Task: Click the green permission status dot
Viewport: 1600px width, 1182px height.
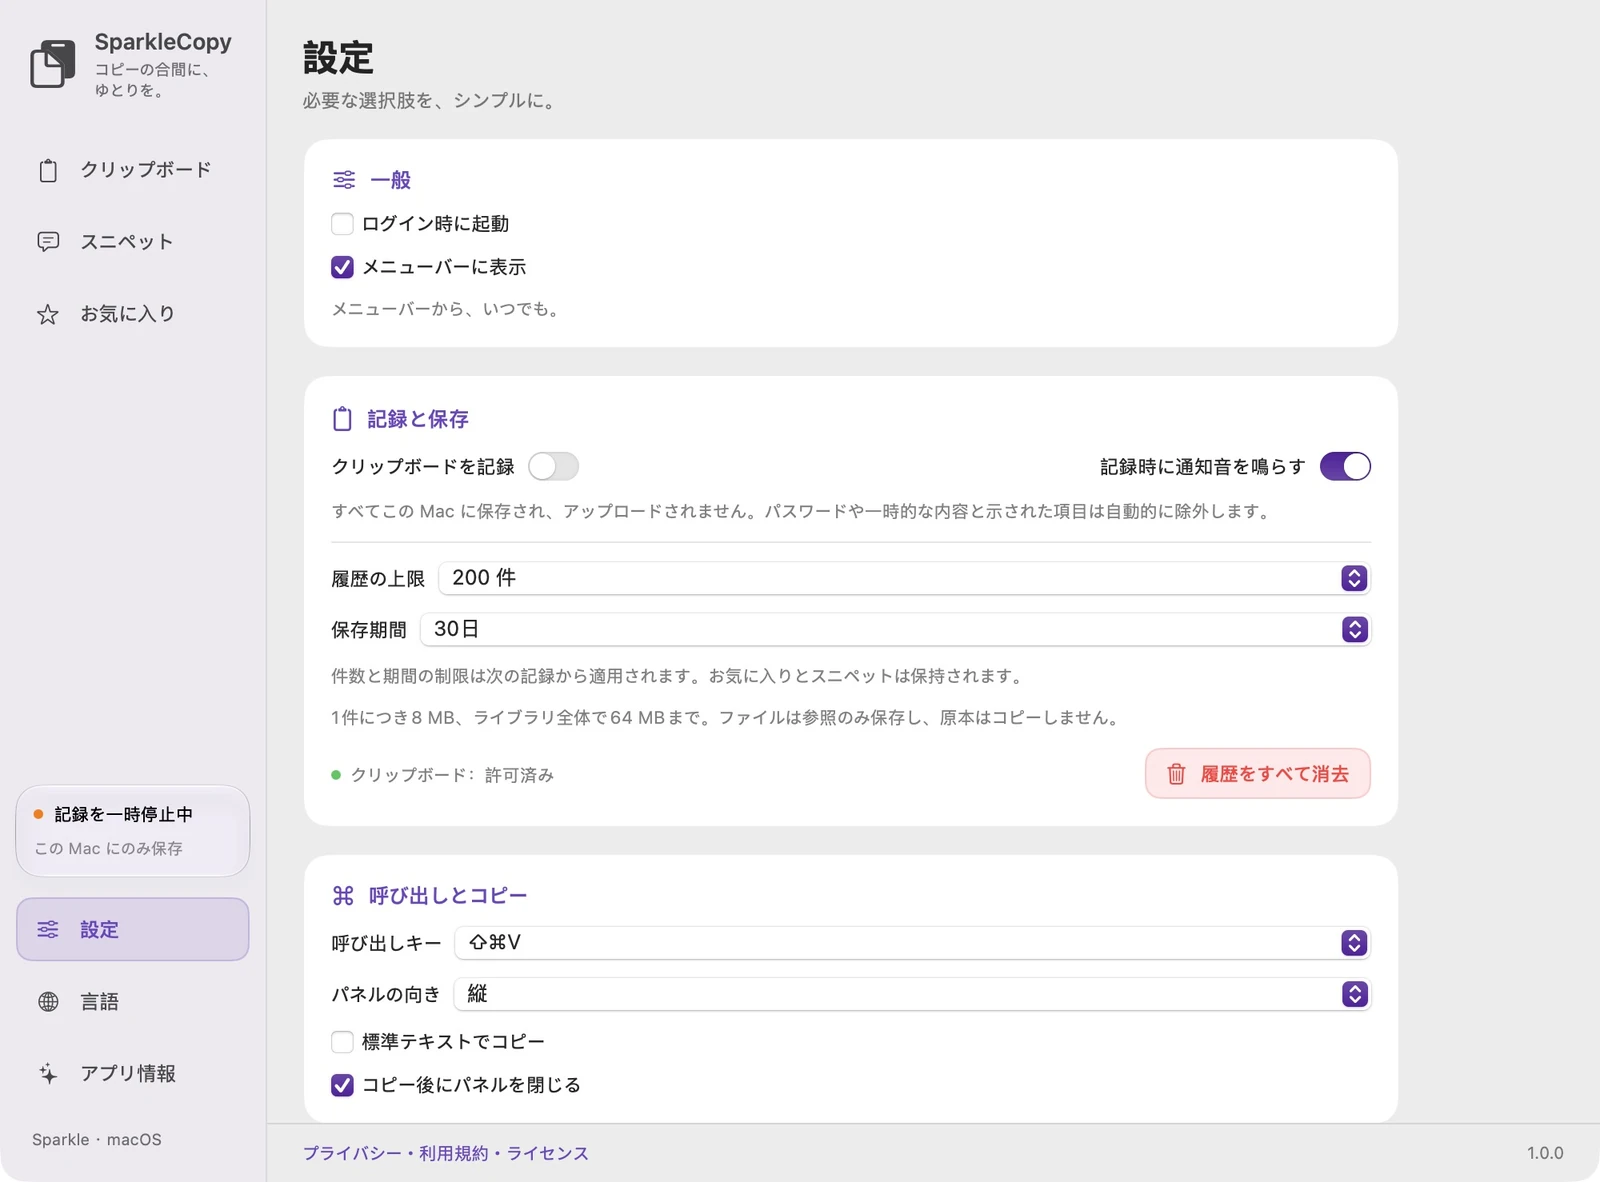Action: pyautogui.click(x=336, y=775)
